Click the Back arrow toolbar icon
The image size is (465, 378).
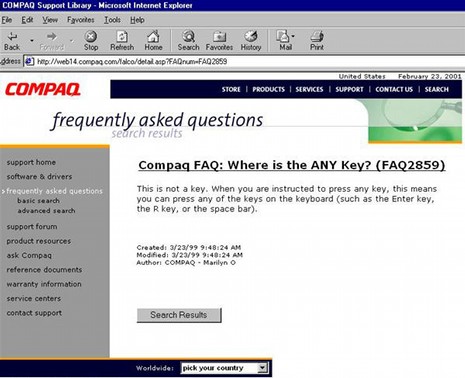12,36
